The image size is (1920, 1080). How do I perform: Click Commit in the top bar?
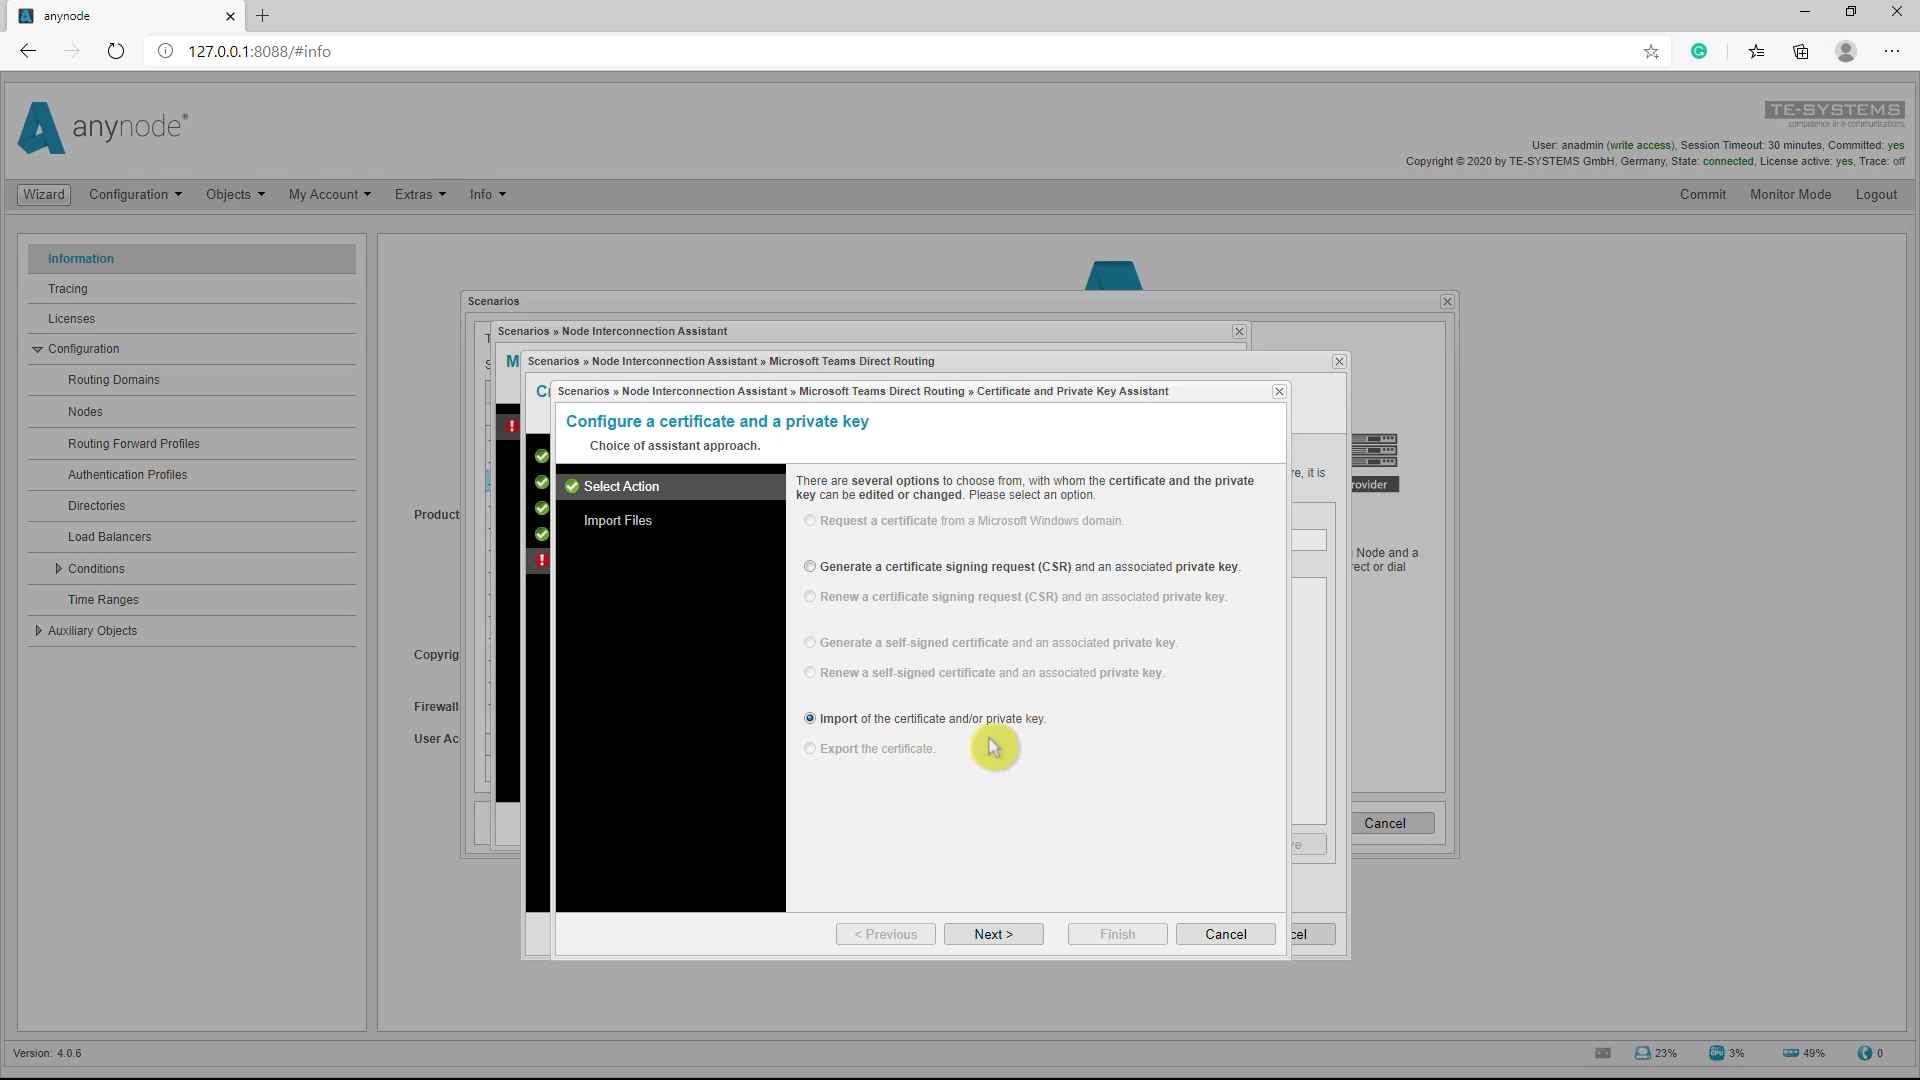[x=1702, y=195]
